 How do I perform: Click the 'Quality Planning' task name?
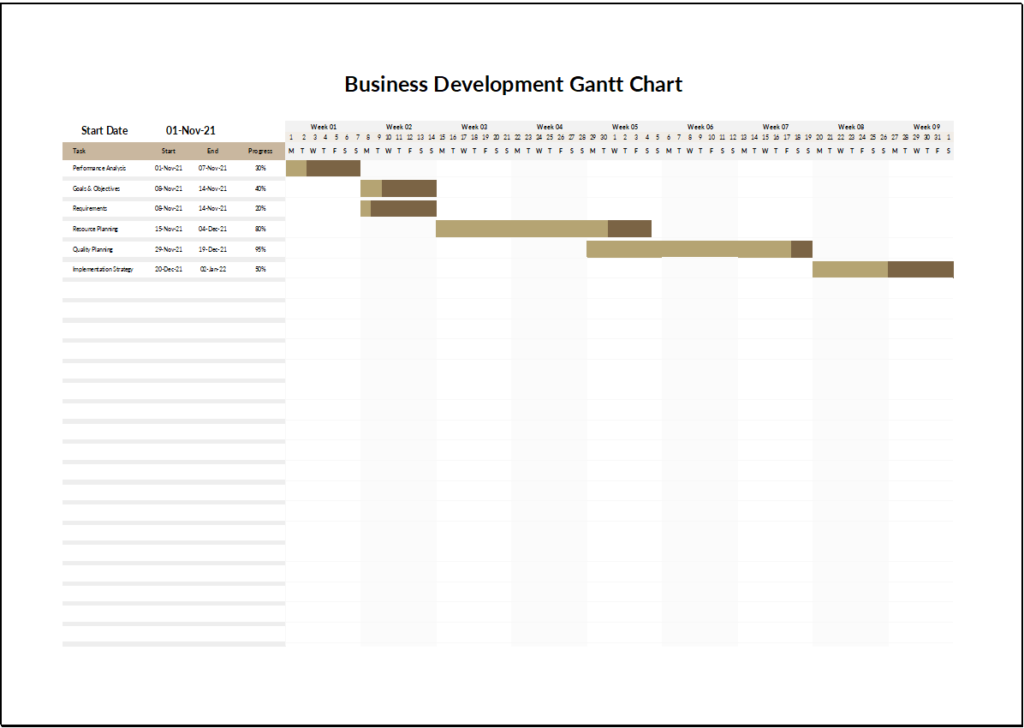pyautogui.click(x=96, y=248)
